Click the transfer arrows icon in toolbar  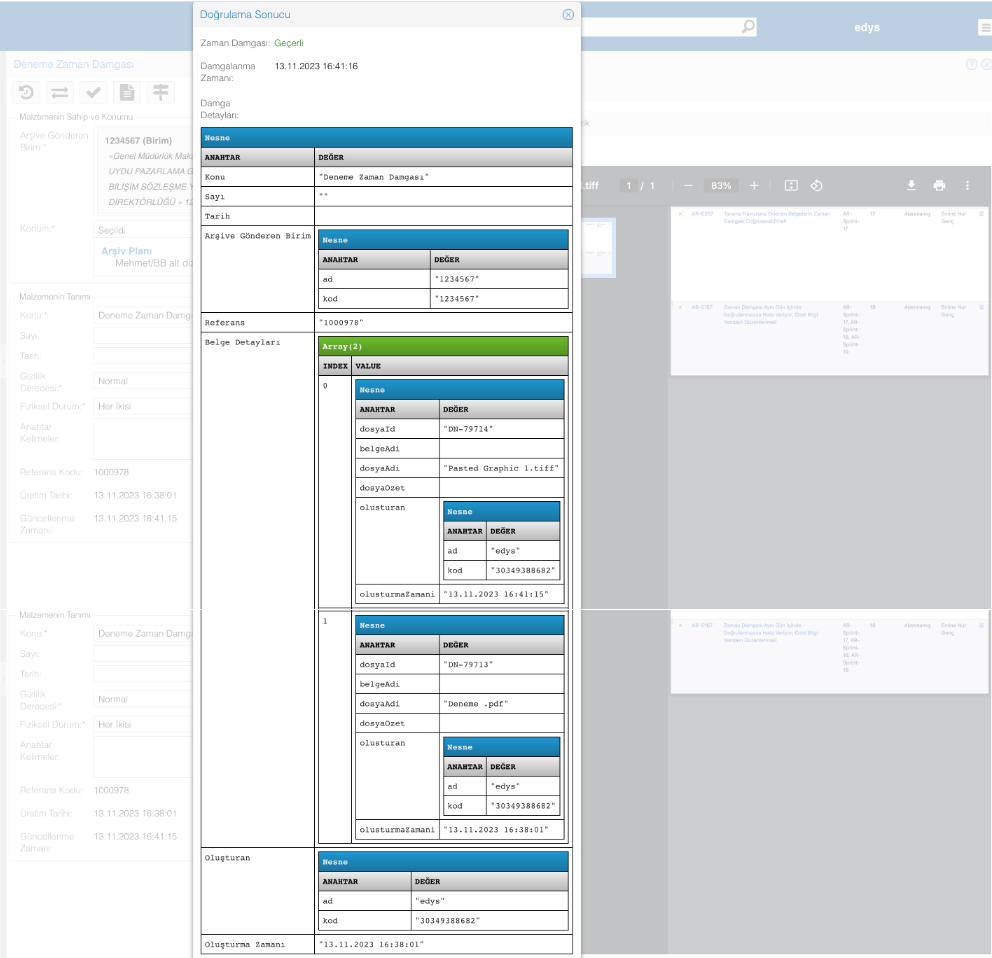click(60, 93)
